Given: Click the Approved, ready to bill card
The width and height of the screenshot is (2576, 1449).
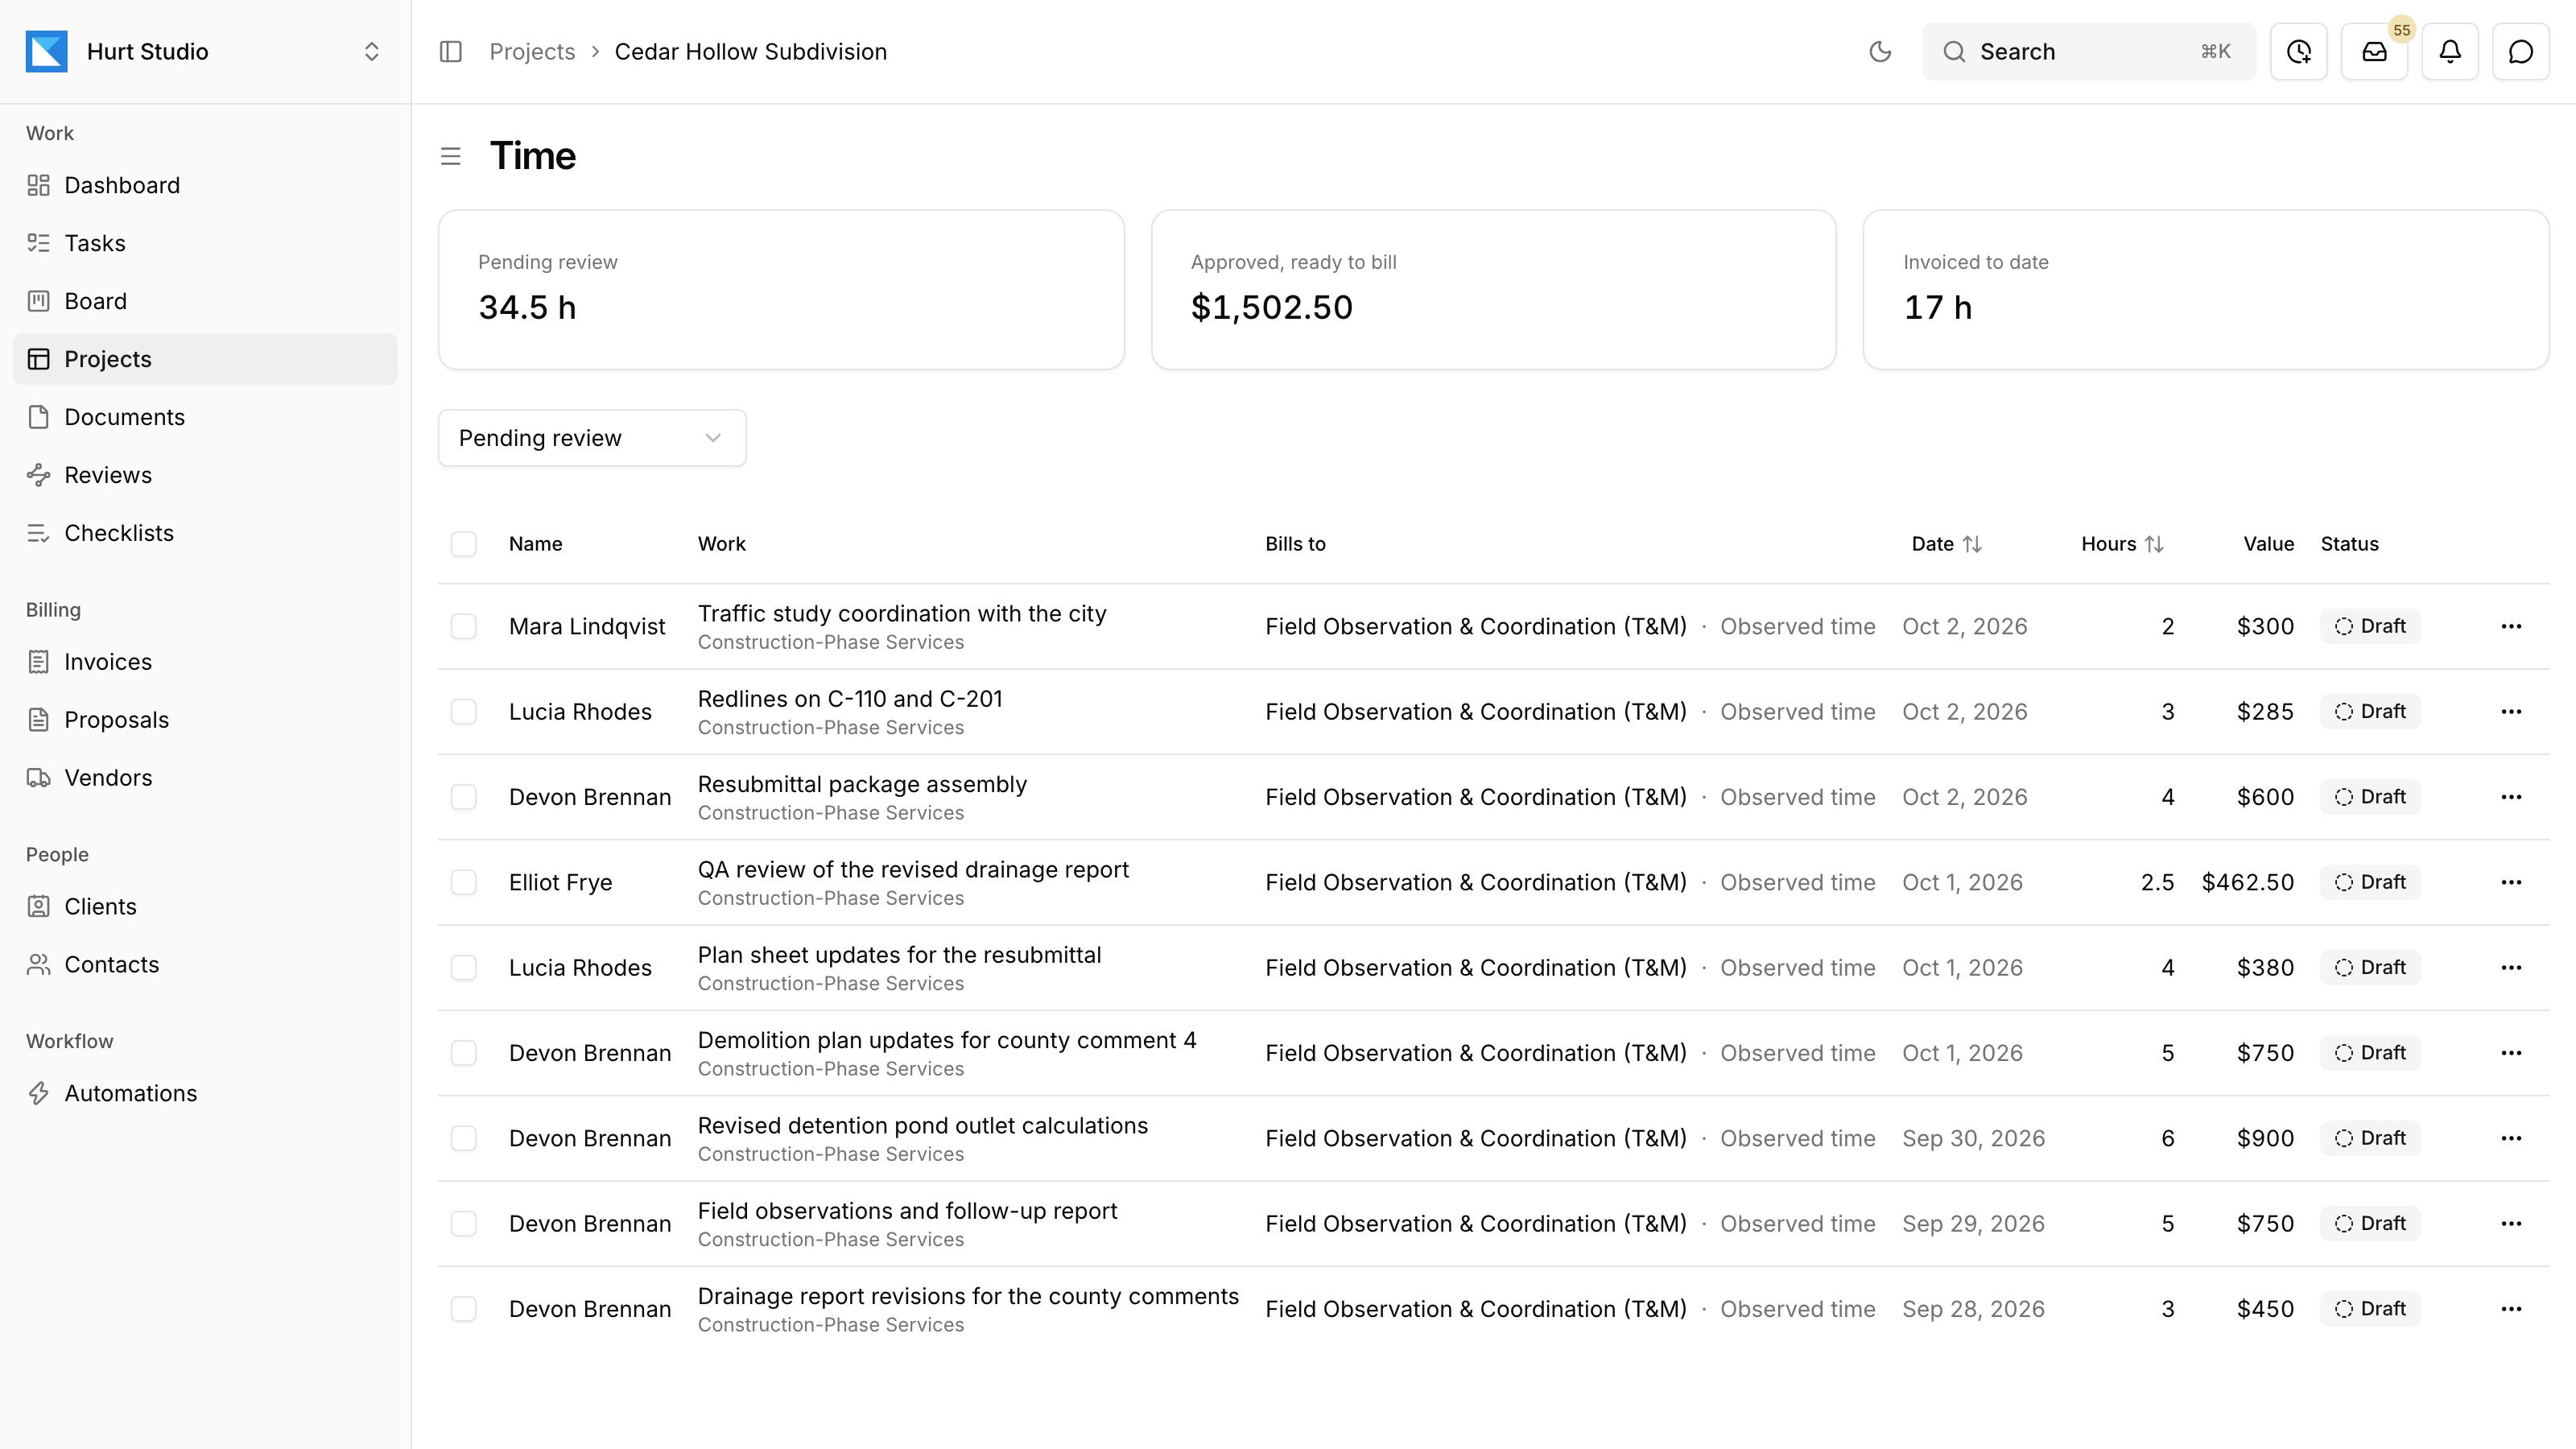Looking at the screenshot, I should click(x=1493, y=290).
